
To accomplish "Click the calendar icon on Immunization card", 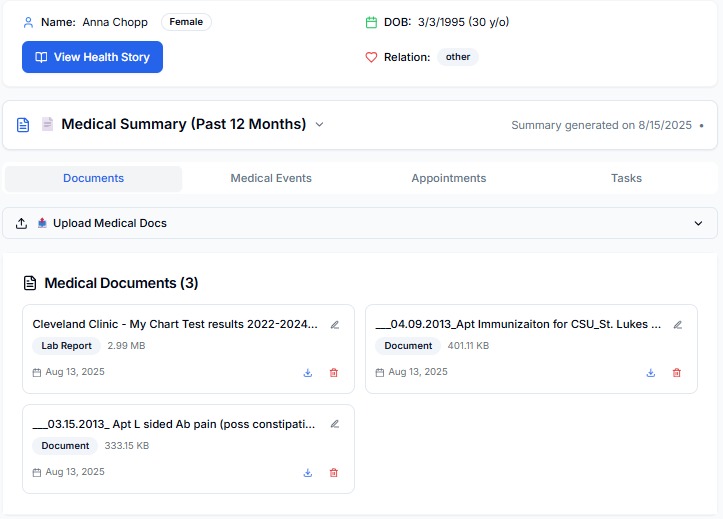I will [379, 372].
